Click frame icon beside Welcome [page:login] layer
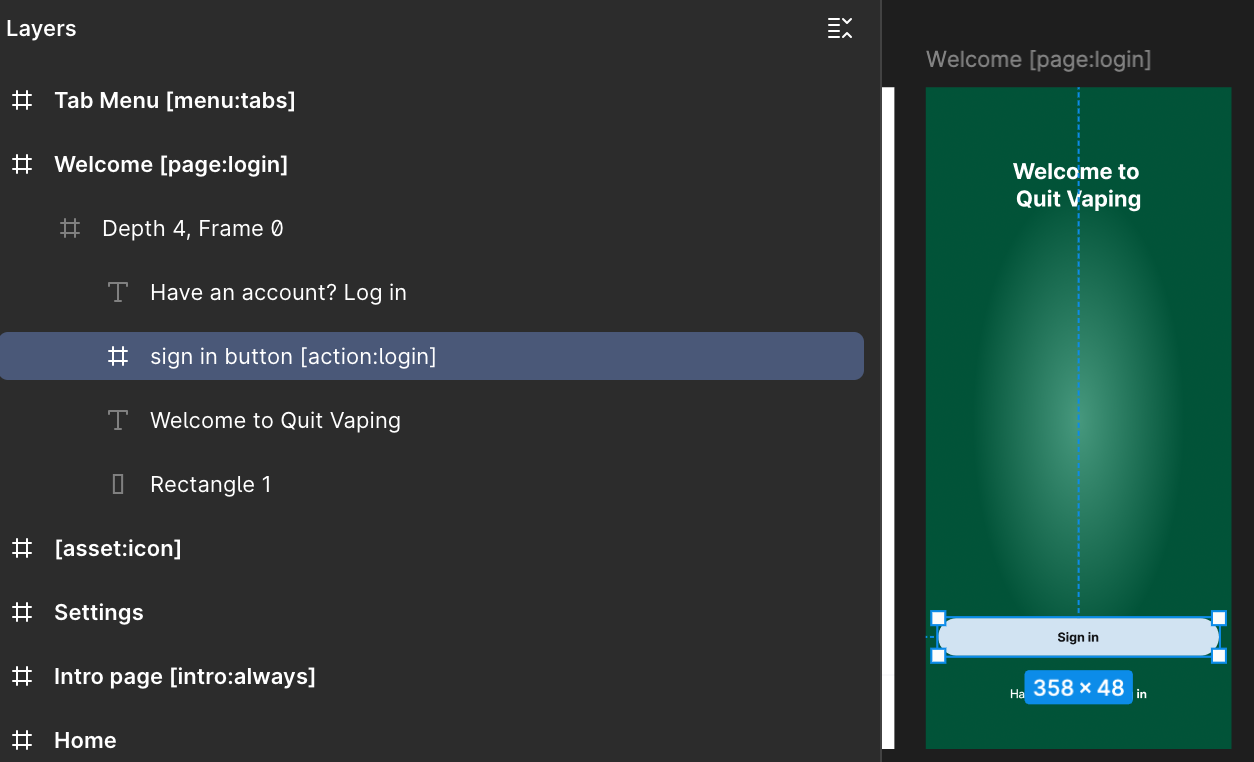Image resolution: width=1254 pixels, height=762 pixels. pos(22,164)
